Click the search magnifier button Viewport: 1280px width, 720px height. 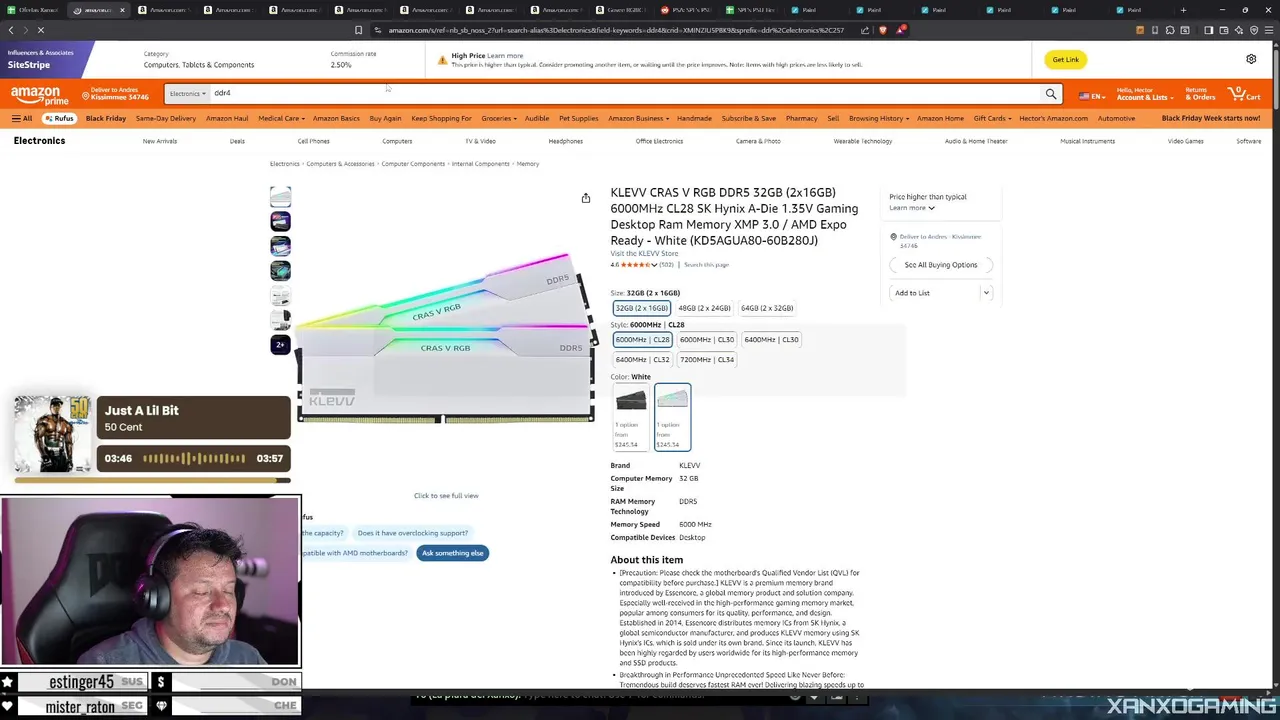coord(1051,94)
